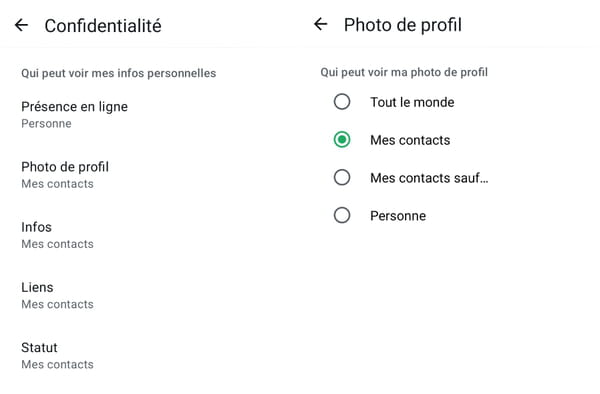
Task: Open the Photo de profil privacy entry
Action: pyautogui.click(x=150, y=175)
